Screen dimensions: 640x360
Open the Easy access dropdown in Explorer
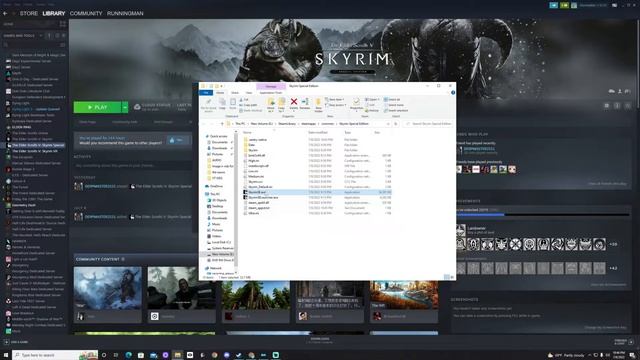coord(336,105)
